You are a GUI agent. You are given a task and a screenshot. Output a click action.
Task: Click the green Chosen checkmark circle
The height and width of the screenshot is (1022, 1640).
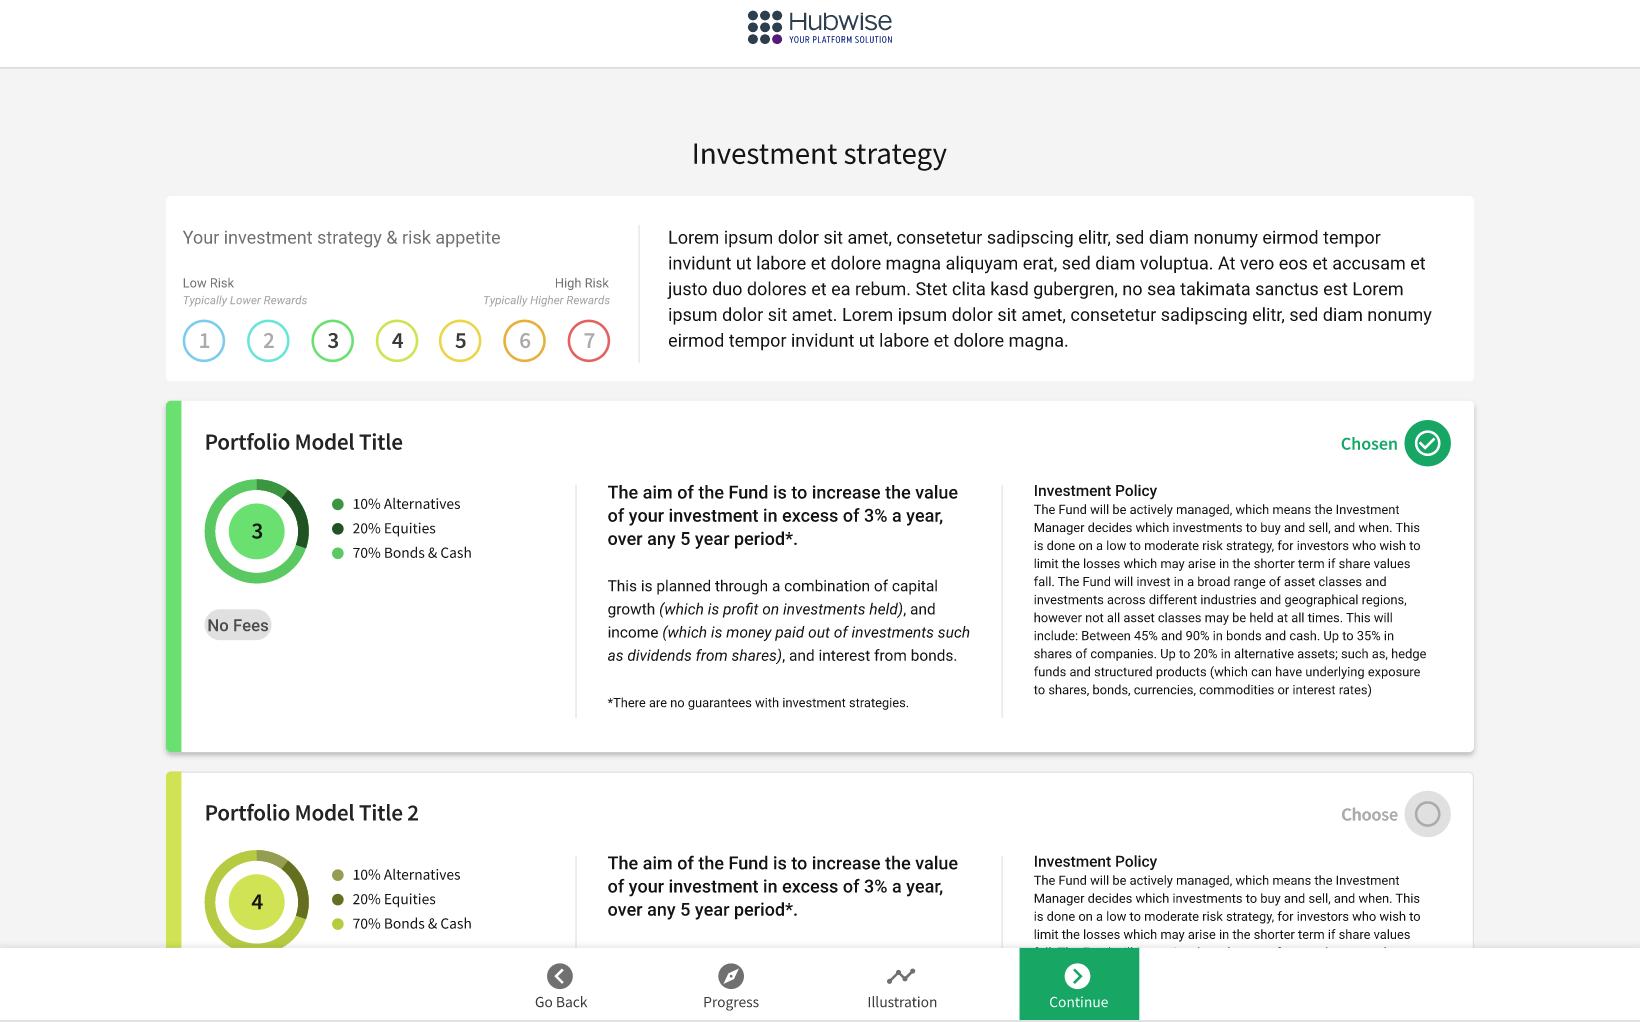[1427, 443]
